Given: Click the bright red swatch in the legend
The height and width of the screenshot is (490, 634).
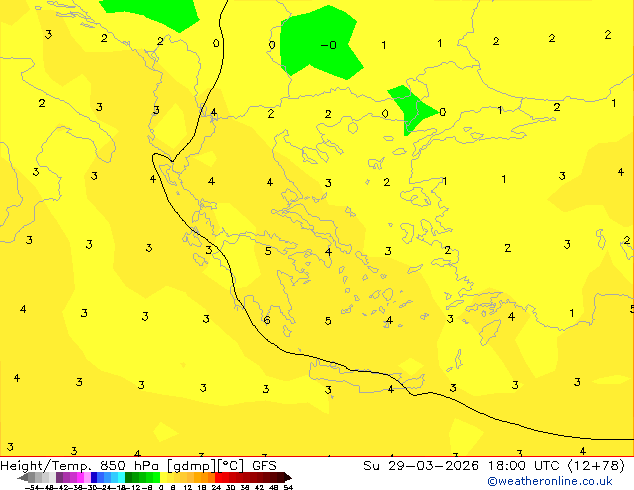Looking at the screenshot, I should [x=218, y=477].
